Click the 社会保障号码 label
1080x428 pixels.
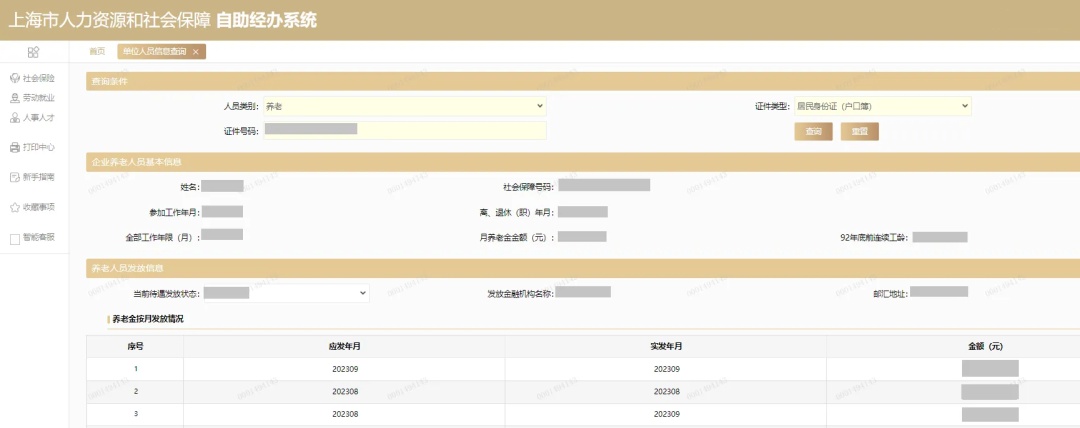coord(528,187)
